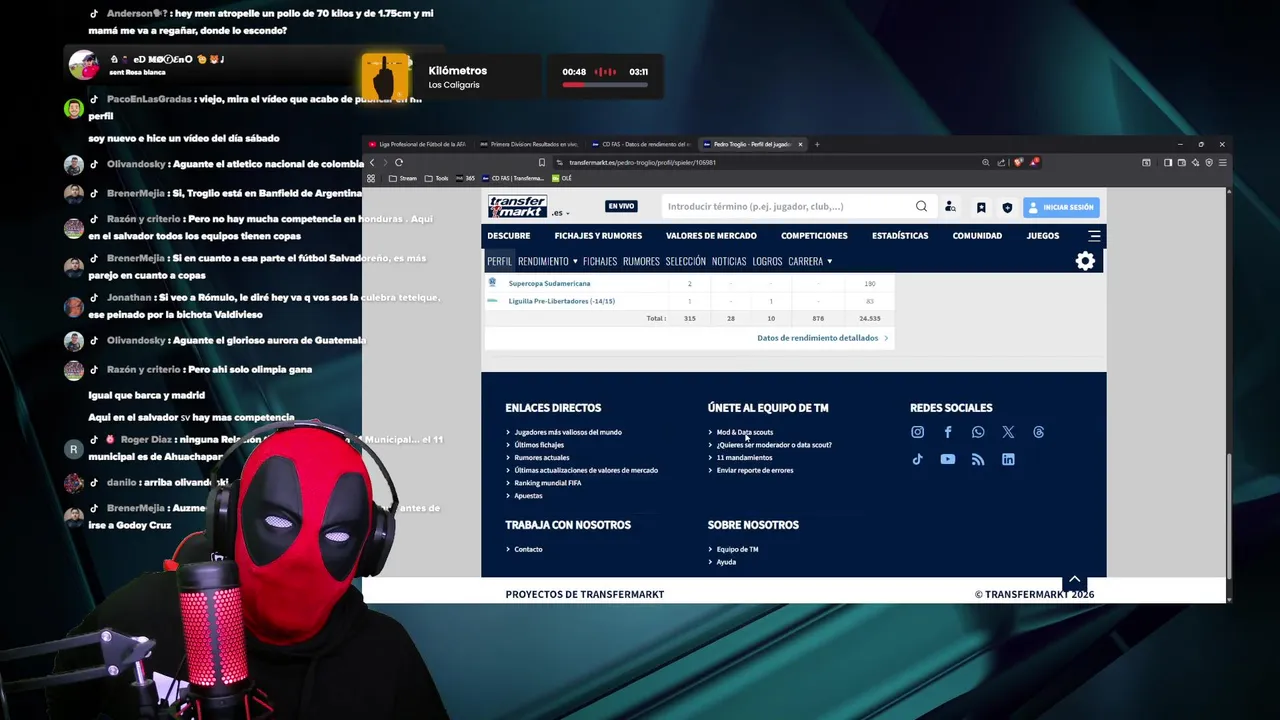Select the Selección profile tab
1280x720 pixels.
pos(686,261)
